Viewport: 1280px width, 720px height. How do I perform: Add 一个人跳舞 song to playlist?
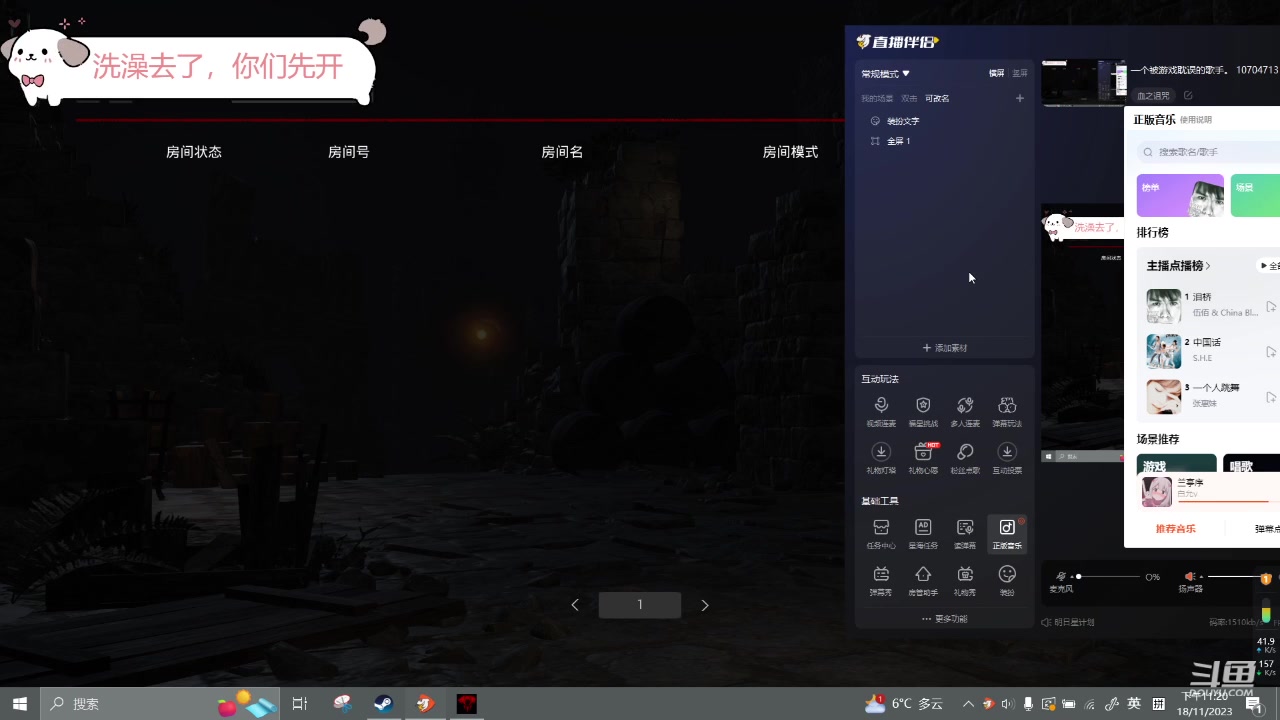click(x=1271, y=397)
